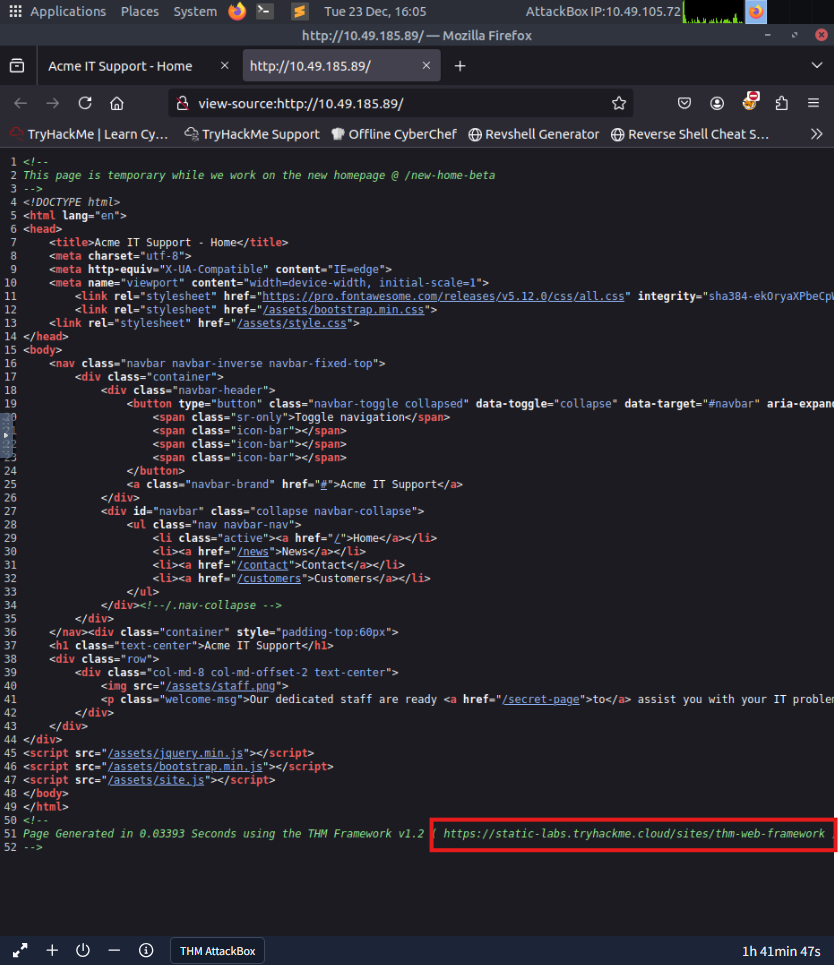Follow the /news link in source
Screen dimensions: 838x965
tap(253, 551)
